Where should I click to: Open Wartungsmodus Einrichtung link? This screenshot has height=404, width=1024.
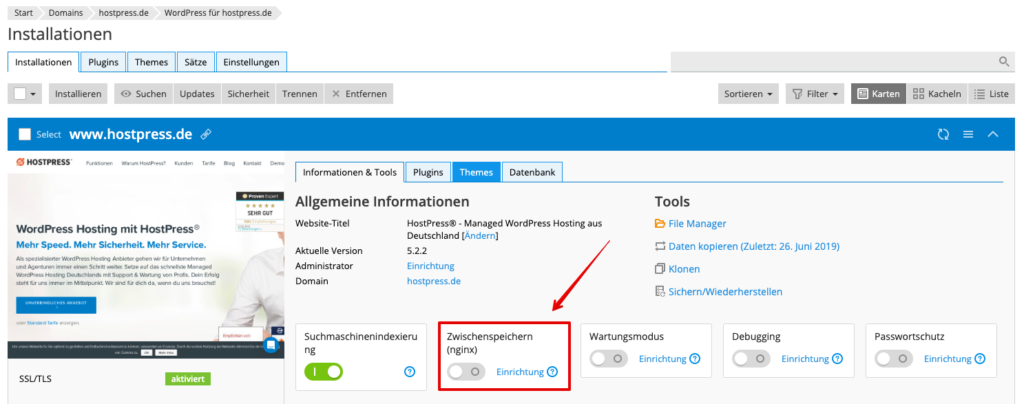point(662,358)
